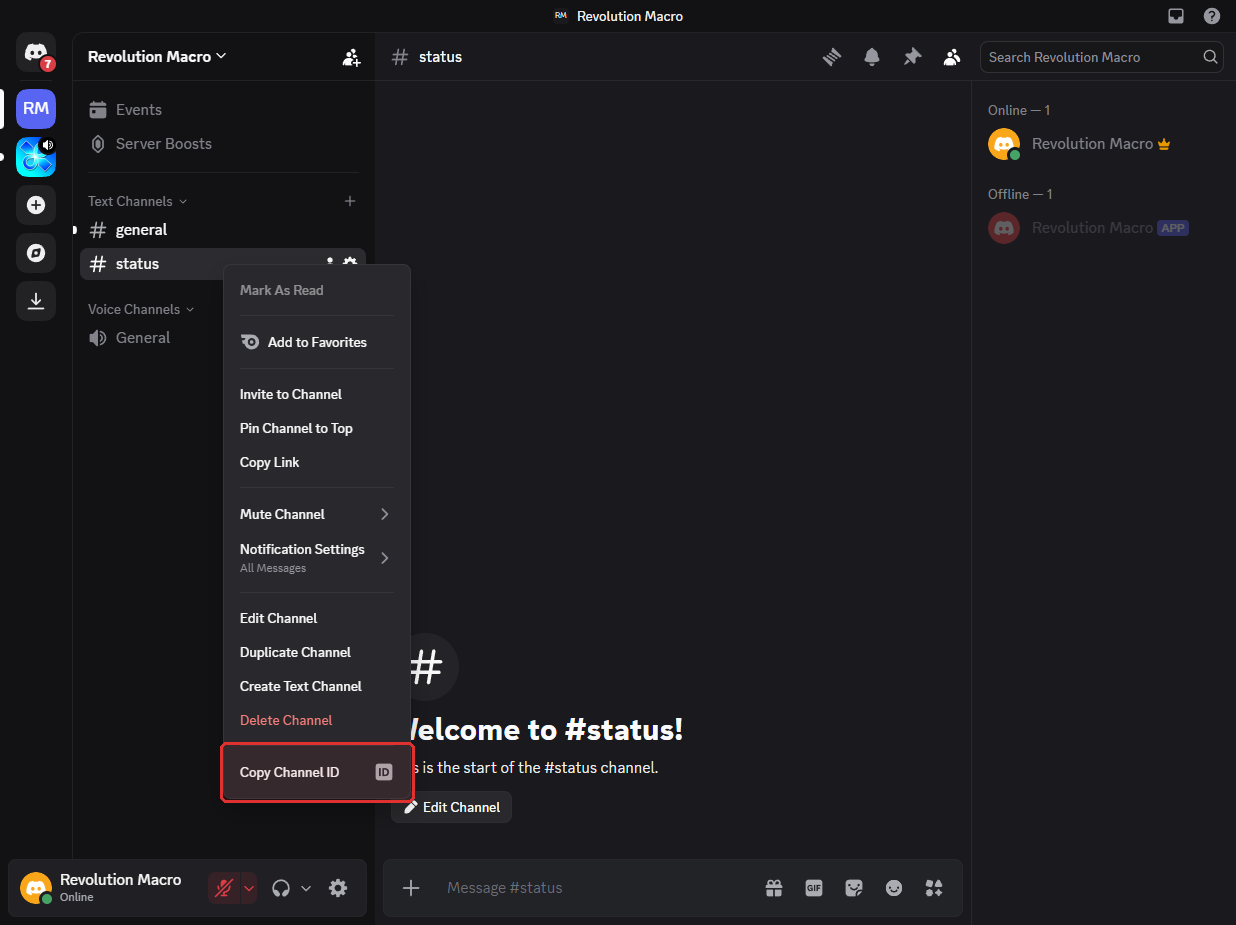Open Threads icon in channel header

[832, 57]
